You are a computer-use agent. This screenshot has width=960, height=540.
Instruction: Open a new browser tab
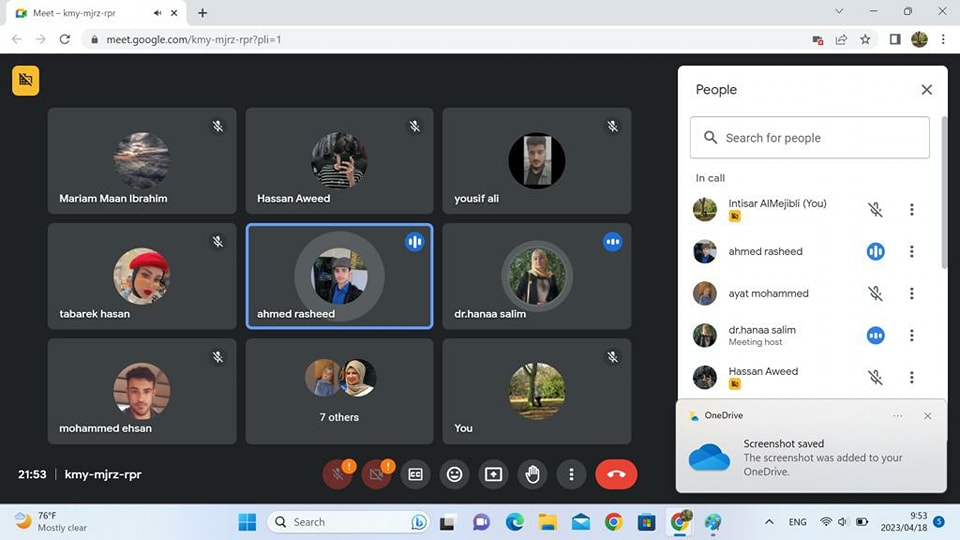point(203,13)
